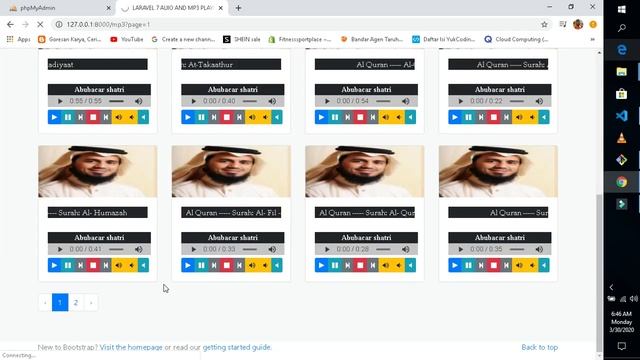The image size is (640, 360).
Task: Toggle mute speaker in the 0:35 audio player
Action: click(539, 249)
